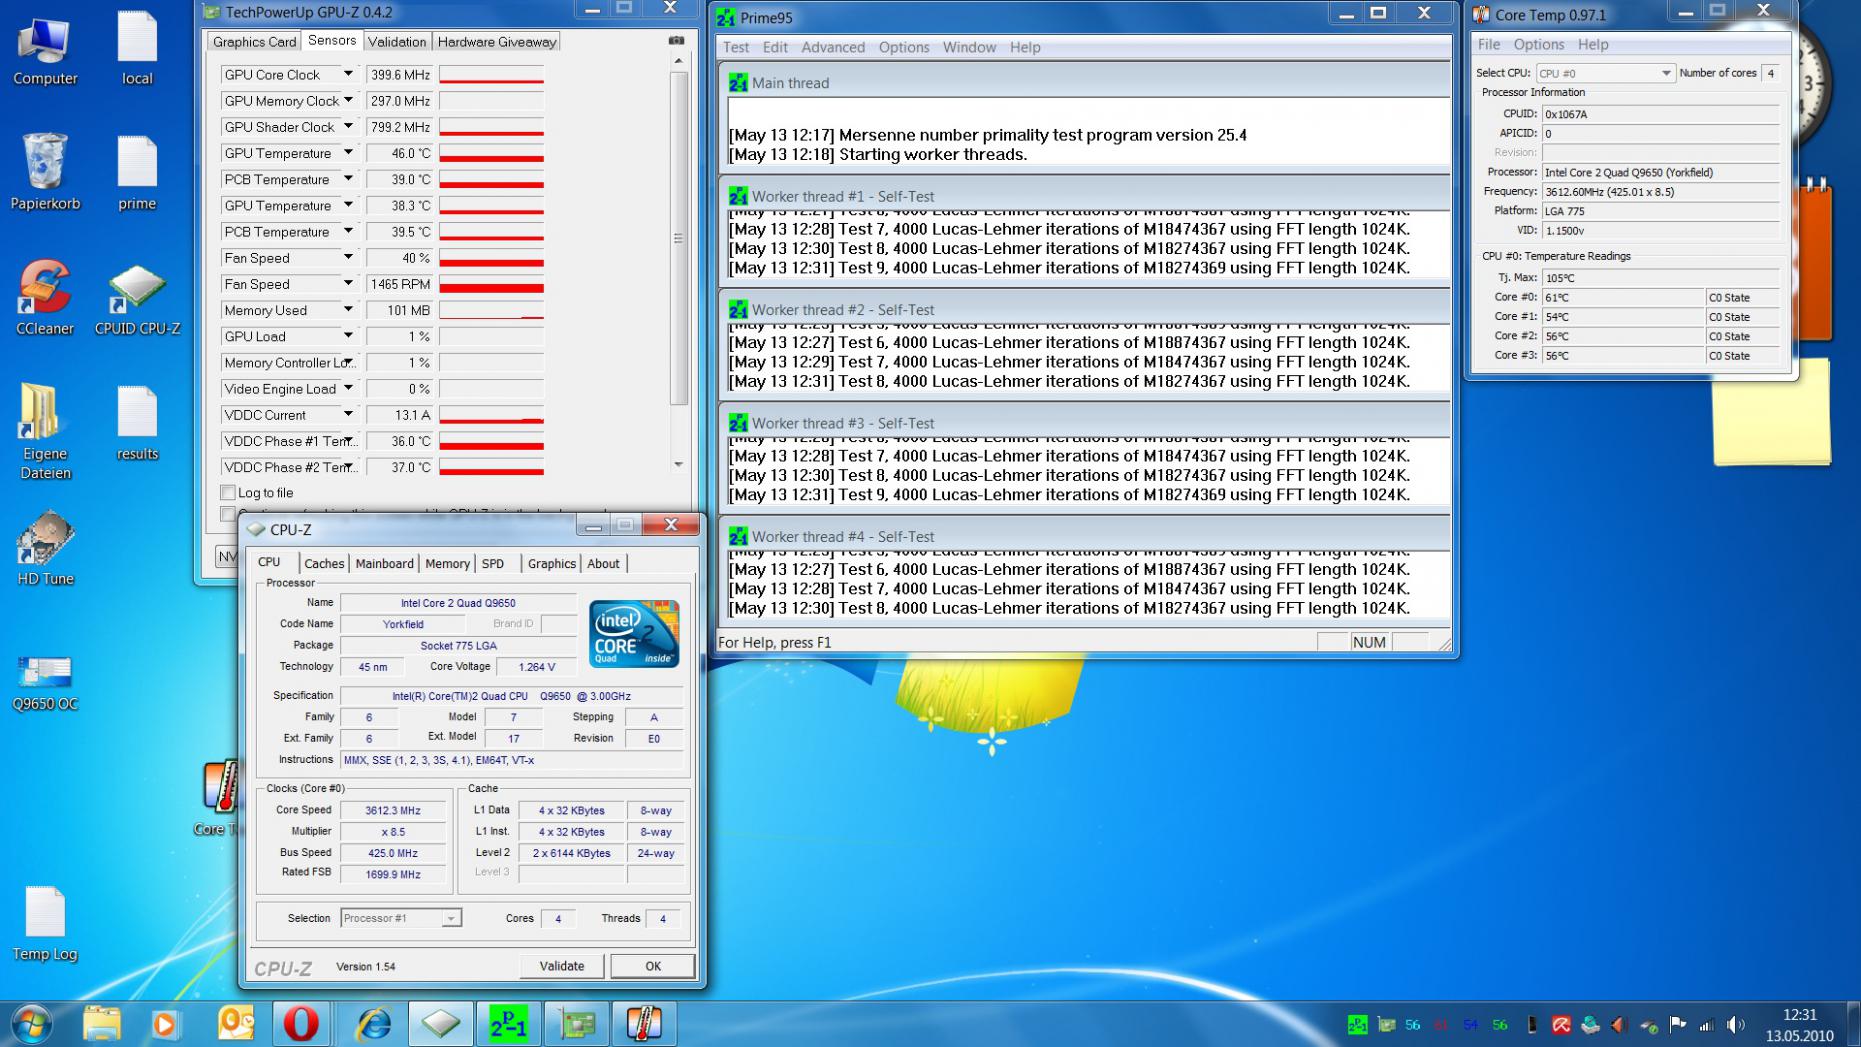Enable the Log to file checkbox
The height and width of the screenshot is (1047, 1861).
pyautogui.click(x=228, y=492)
